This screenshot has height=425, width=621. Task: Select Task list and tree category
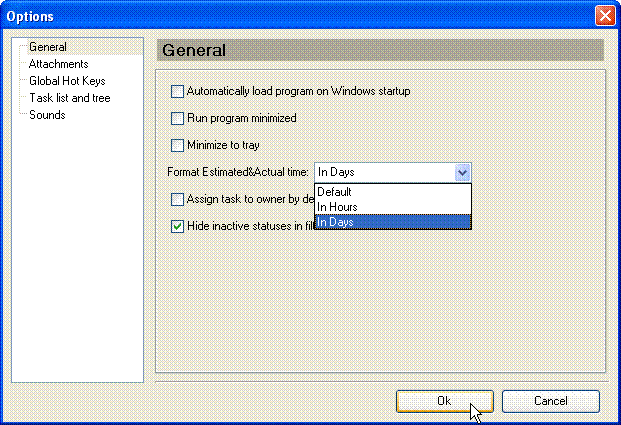(69, 98)
